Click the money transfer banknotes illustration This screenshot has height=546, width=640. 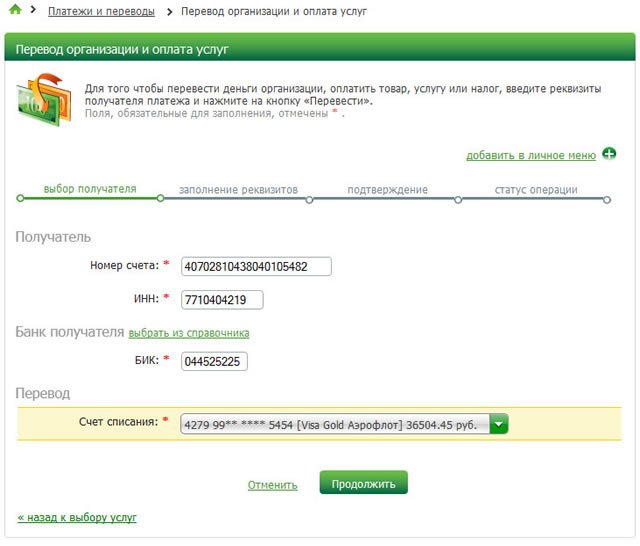(44, 99)
